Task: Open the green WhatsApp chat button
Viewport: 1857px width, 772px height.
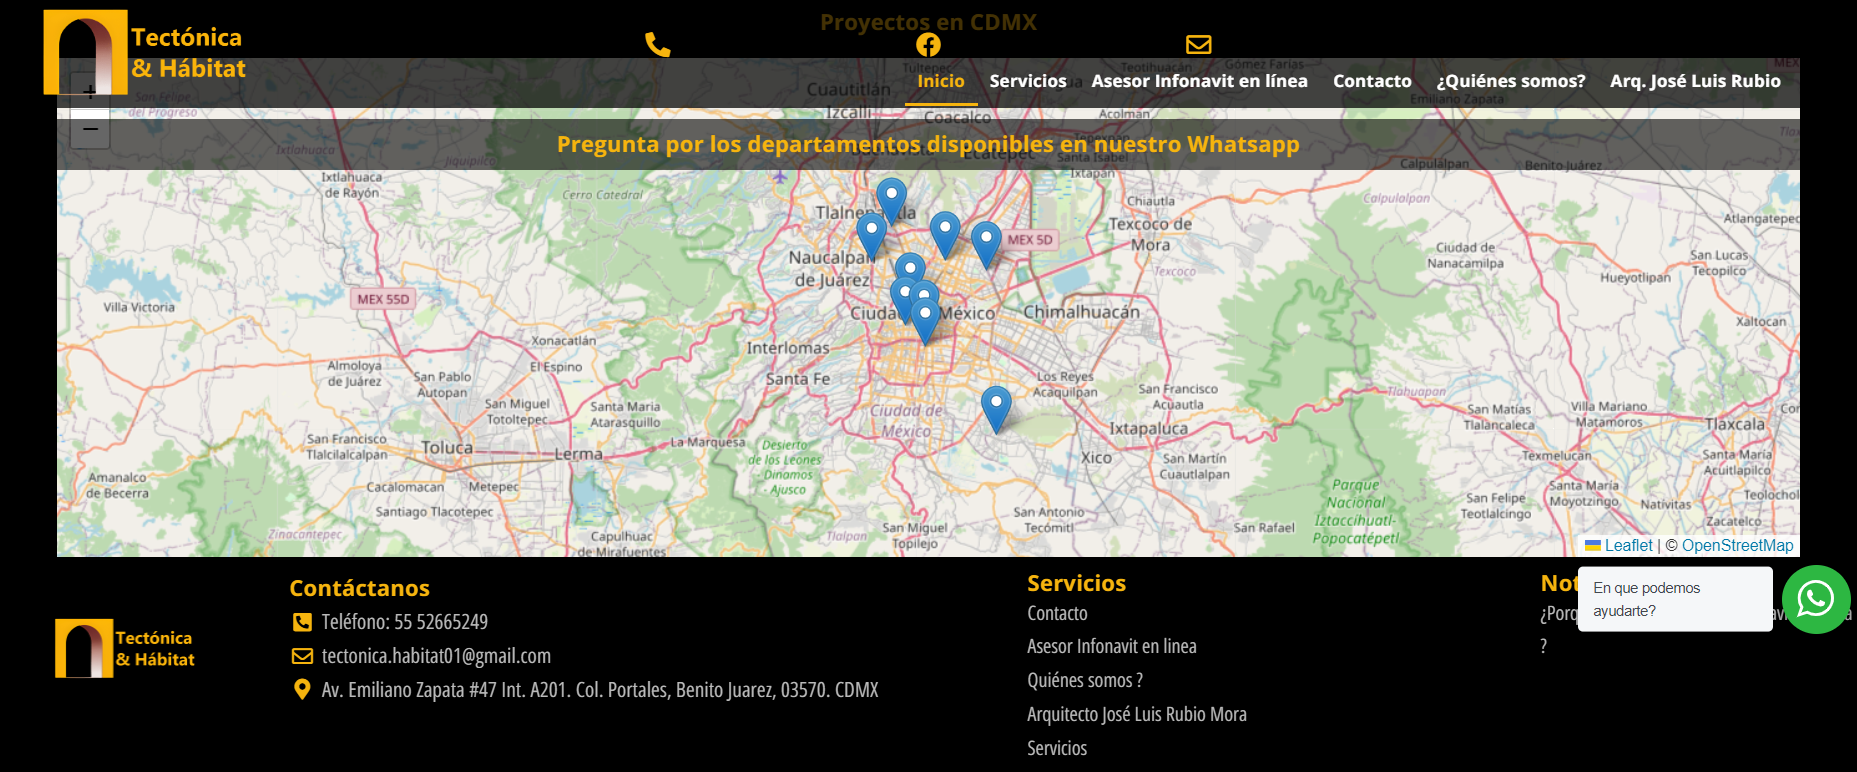Action: [x=1815, y=599]
